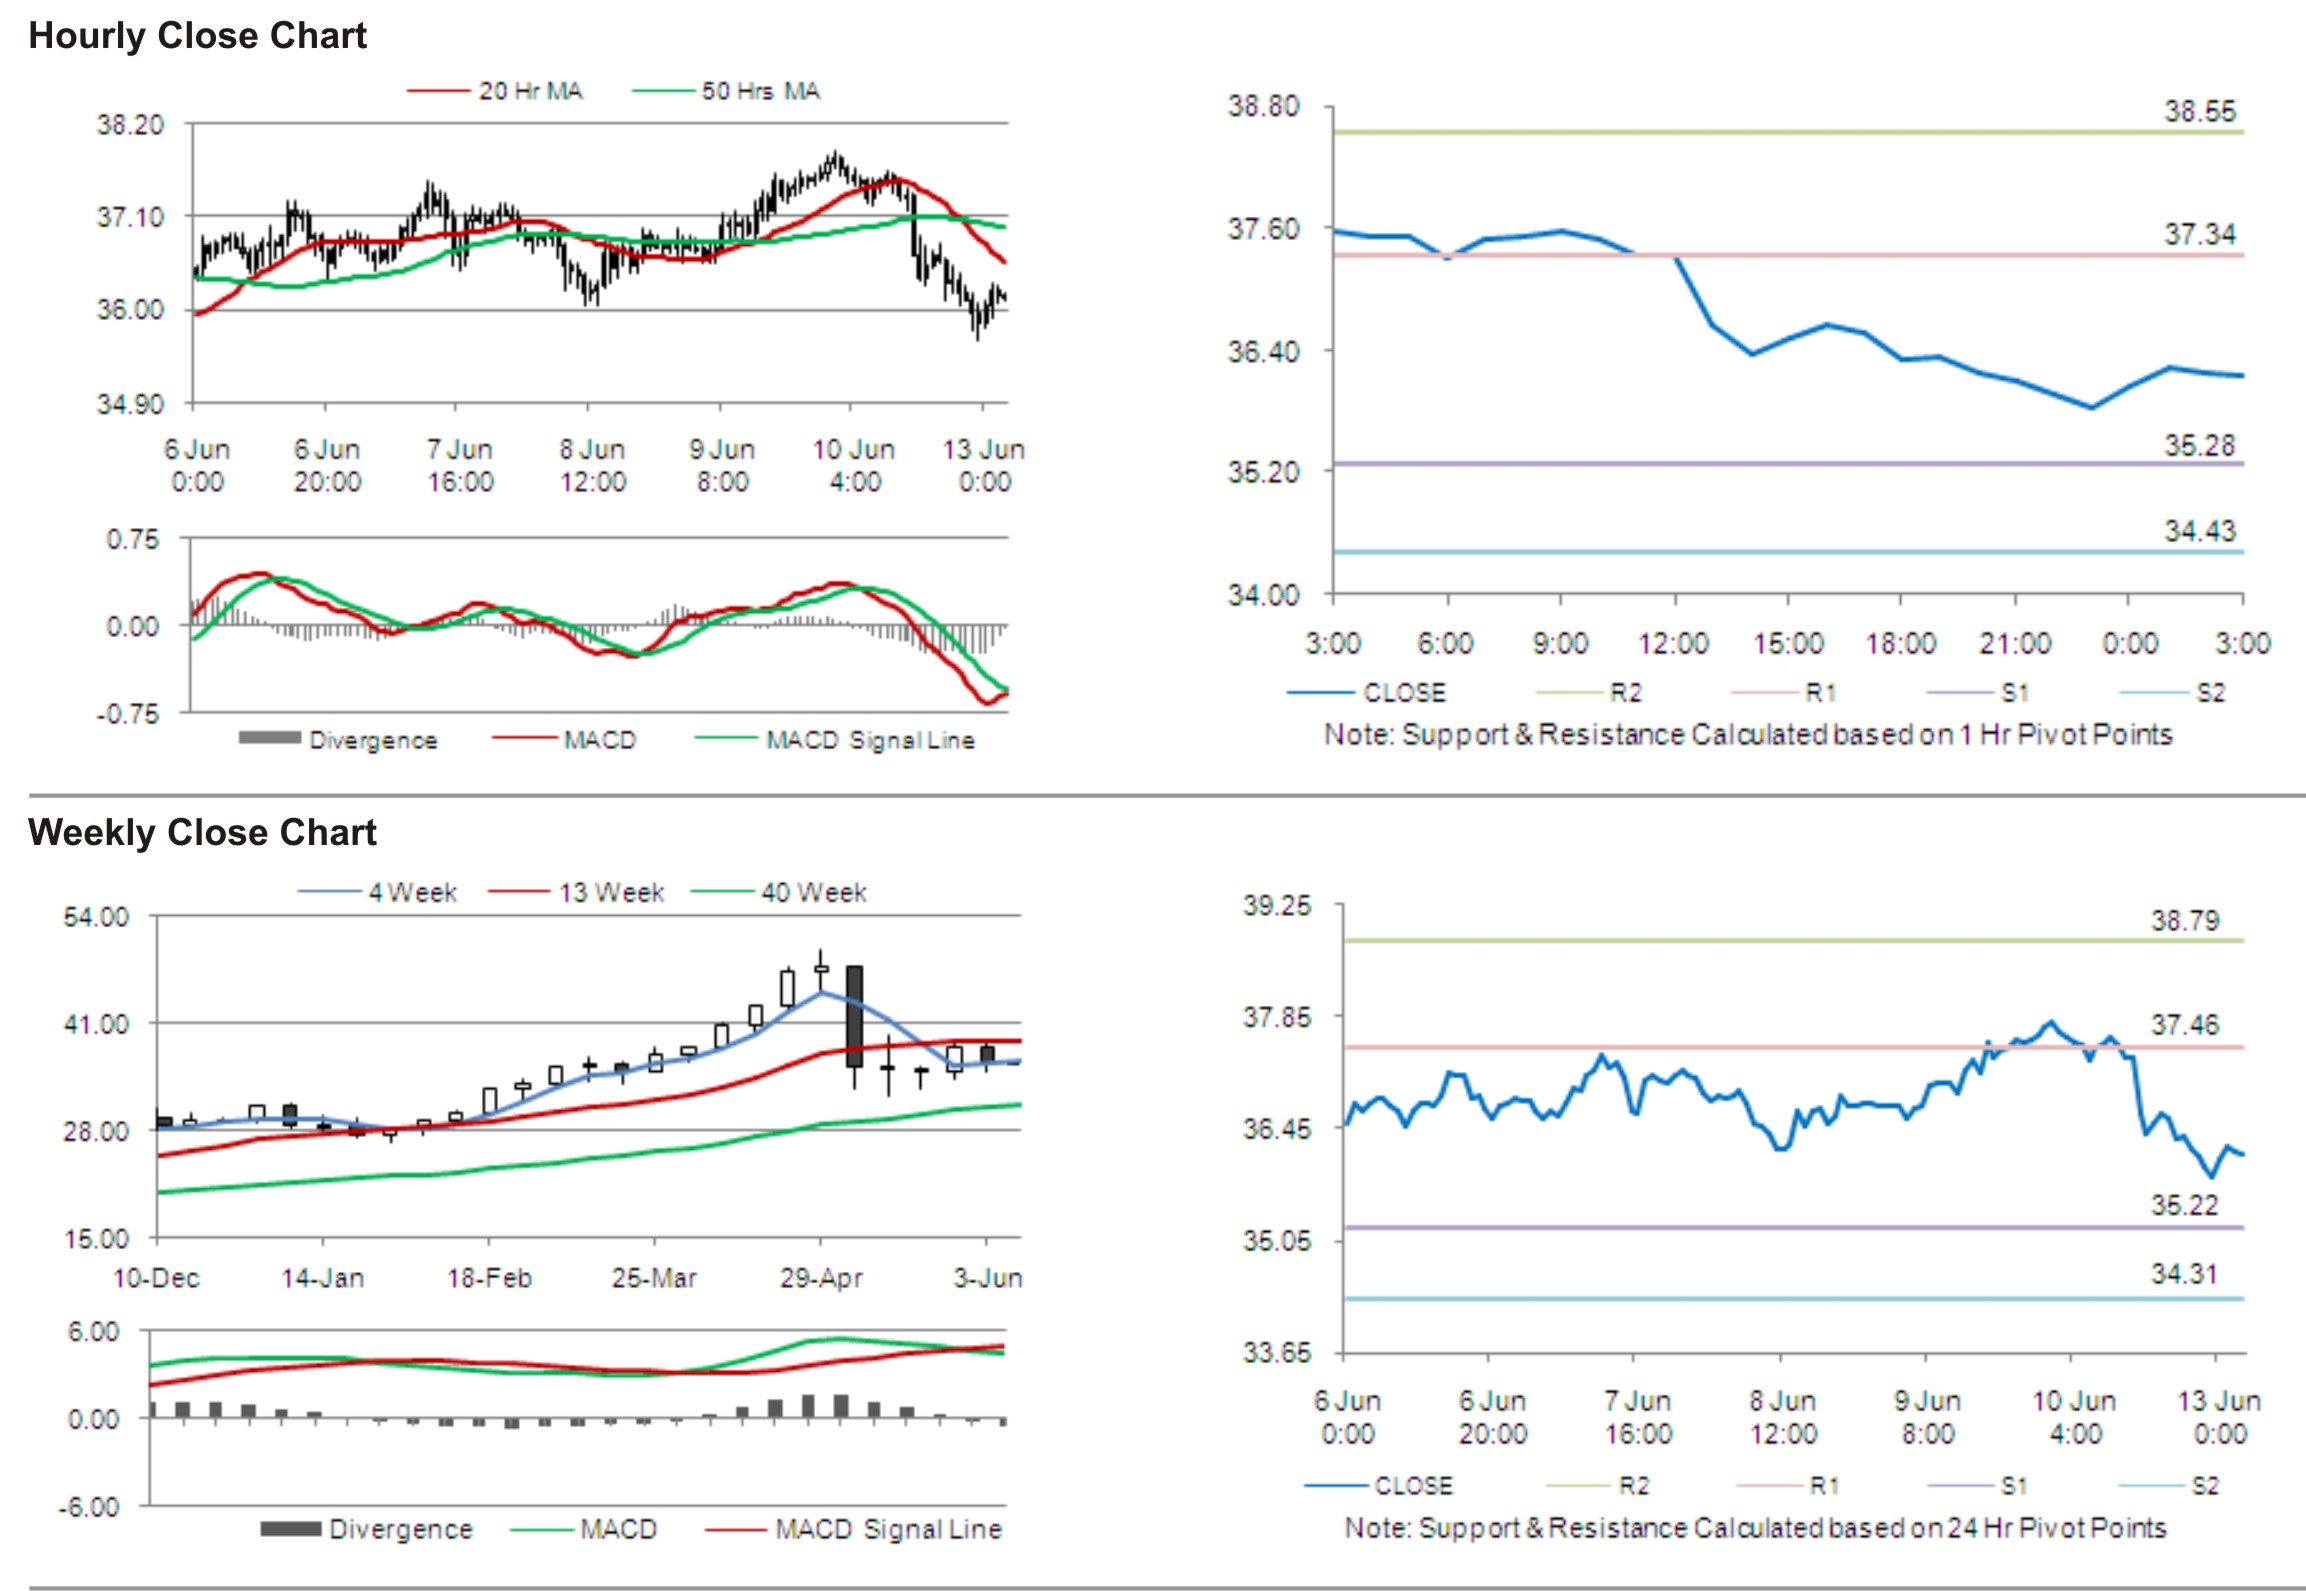Click the "54.00" weekly y-axis value
The image size is (2306, 1591).
(96, 917)
